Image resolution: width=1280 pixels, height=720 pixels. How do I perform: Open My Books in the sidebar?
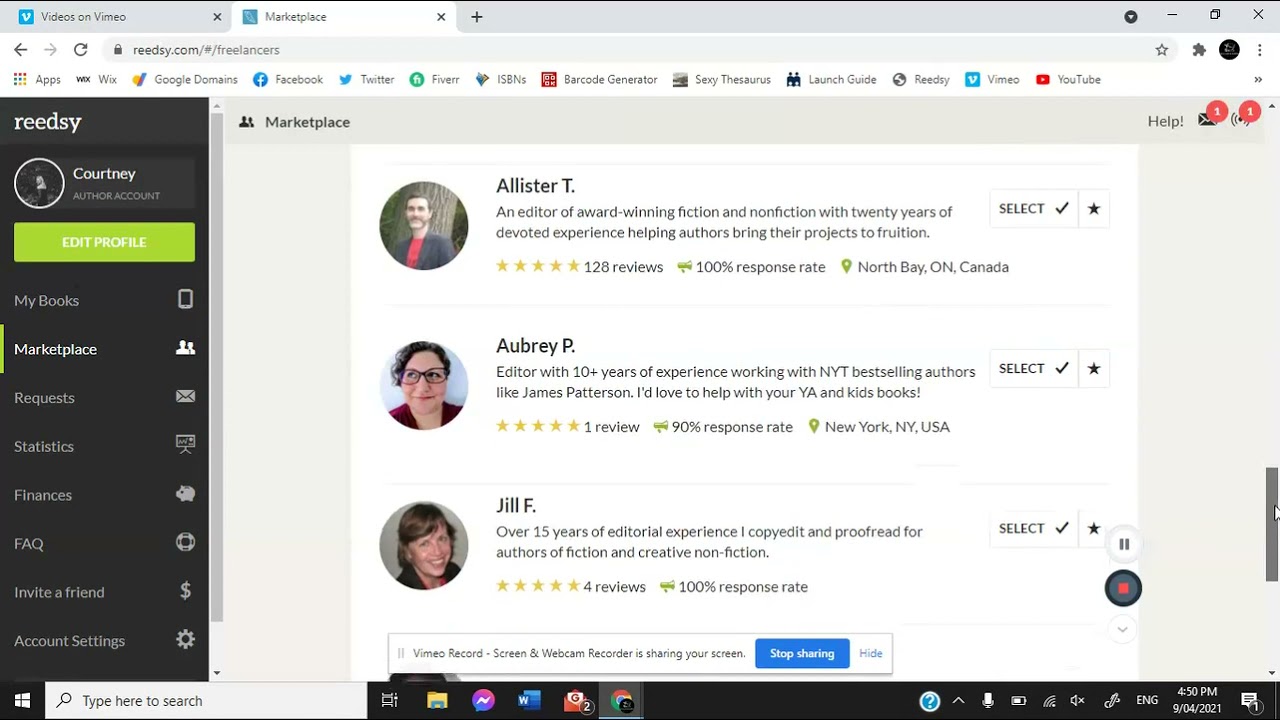point(104,300)
